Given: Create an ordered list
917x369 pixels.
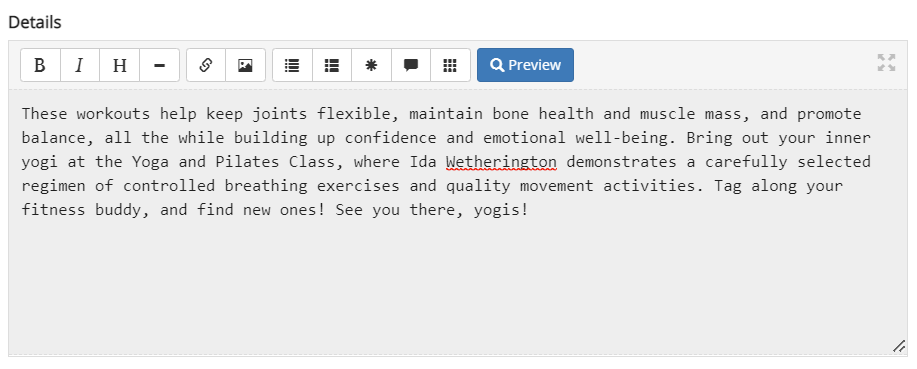Looking at the screenshot, I should click(x=332, y=65).
